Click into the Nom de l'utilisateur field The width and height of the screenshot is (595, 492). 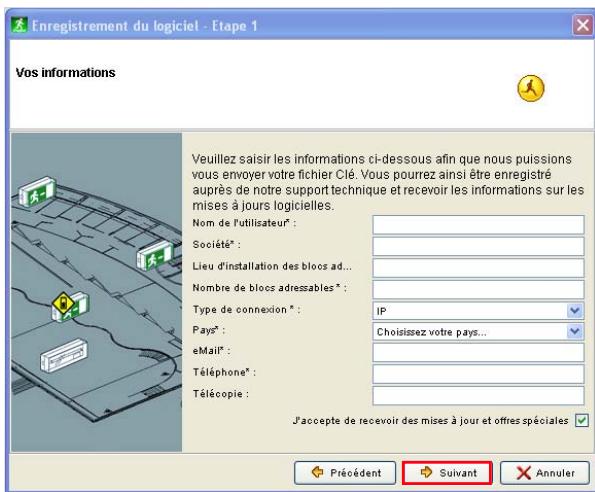[x=478, y=225]
